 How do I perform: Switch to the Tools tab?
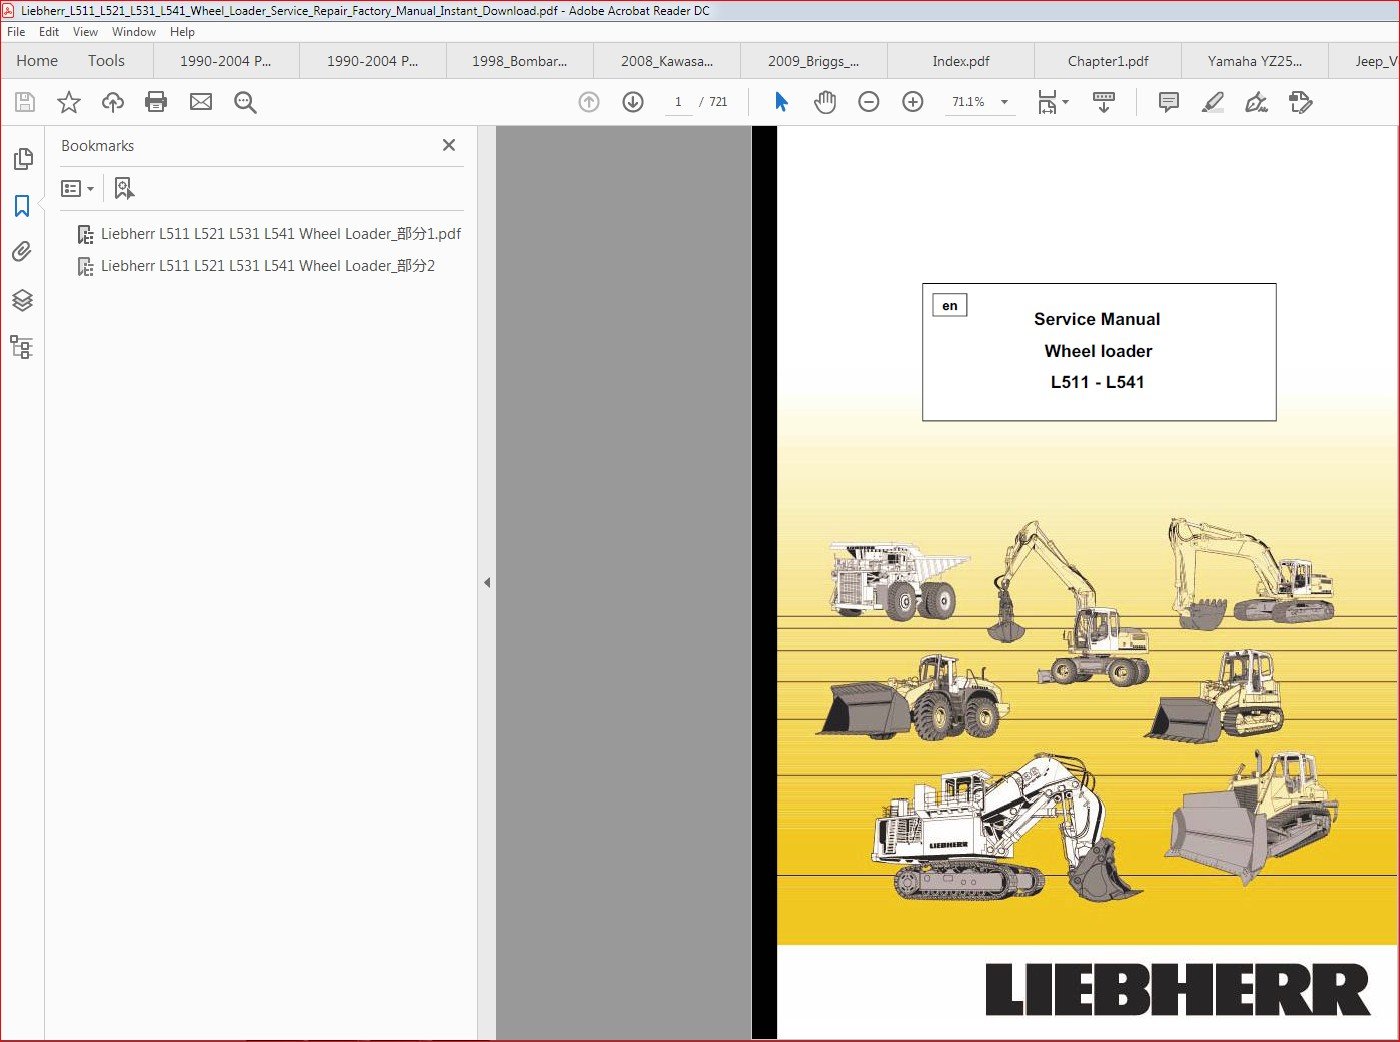[x=106, y=61]
